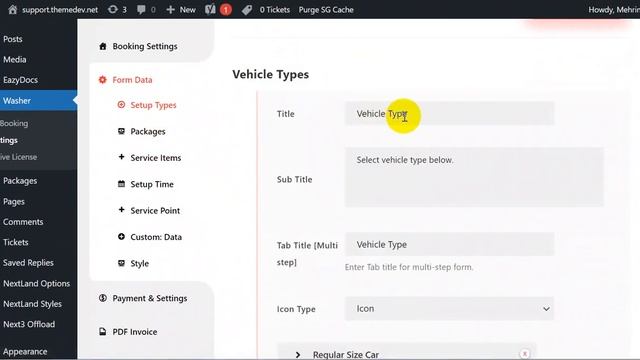The image size is (640, 360).
Task: Click plus icon beside Service Point
Action: 121,210
